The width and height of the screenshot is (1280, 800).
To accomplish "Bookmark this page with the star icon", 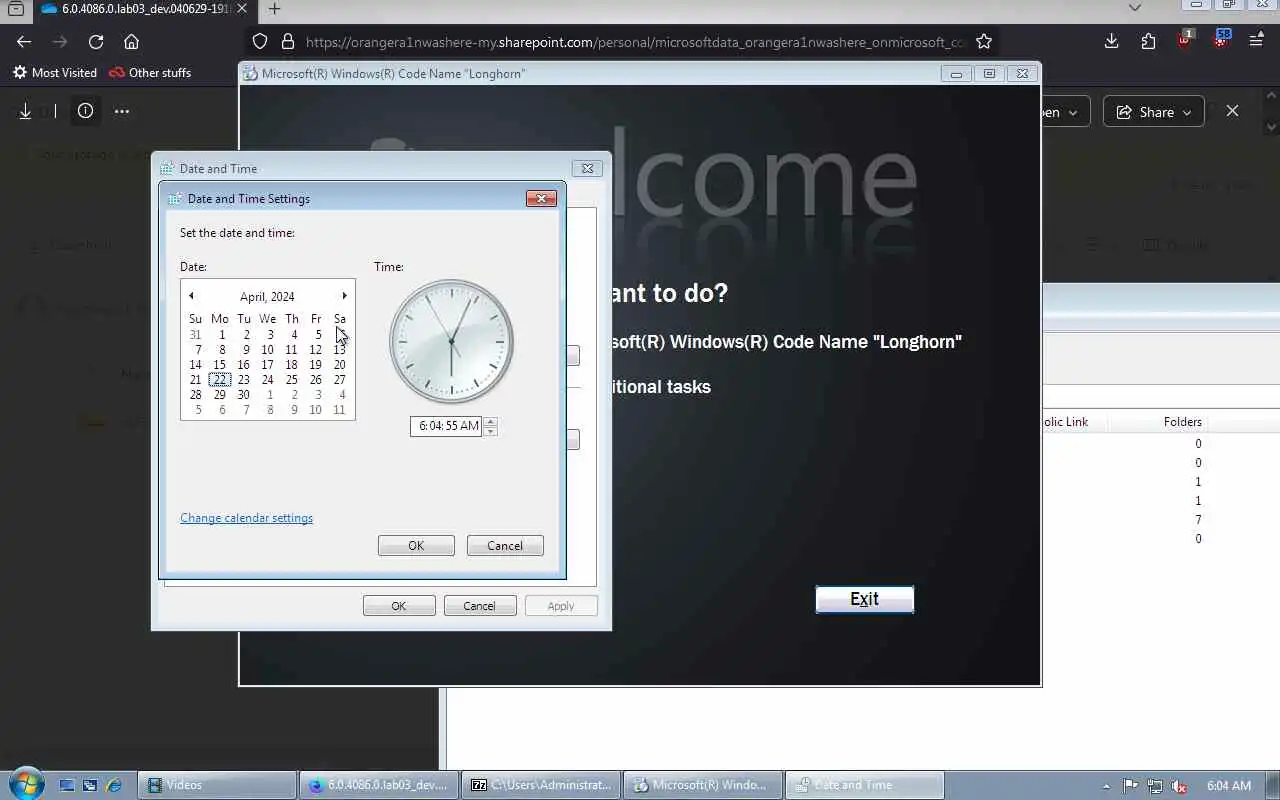I will (x=984, y=42).
